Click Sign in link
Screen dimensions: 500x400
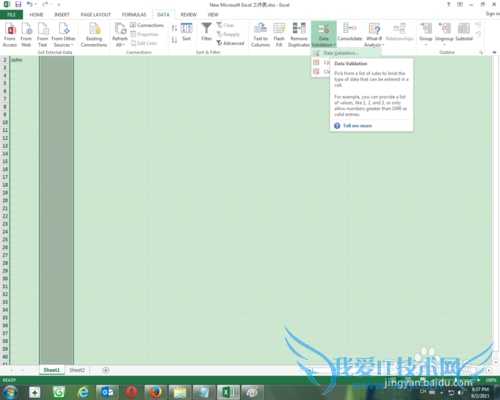coord(493,14)
